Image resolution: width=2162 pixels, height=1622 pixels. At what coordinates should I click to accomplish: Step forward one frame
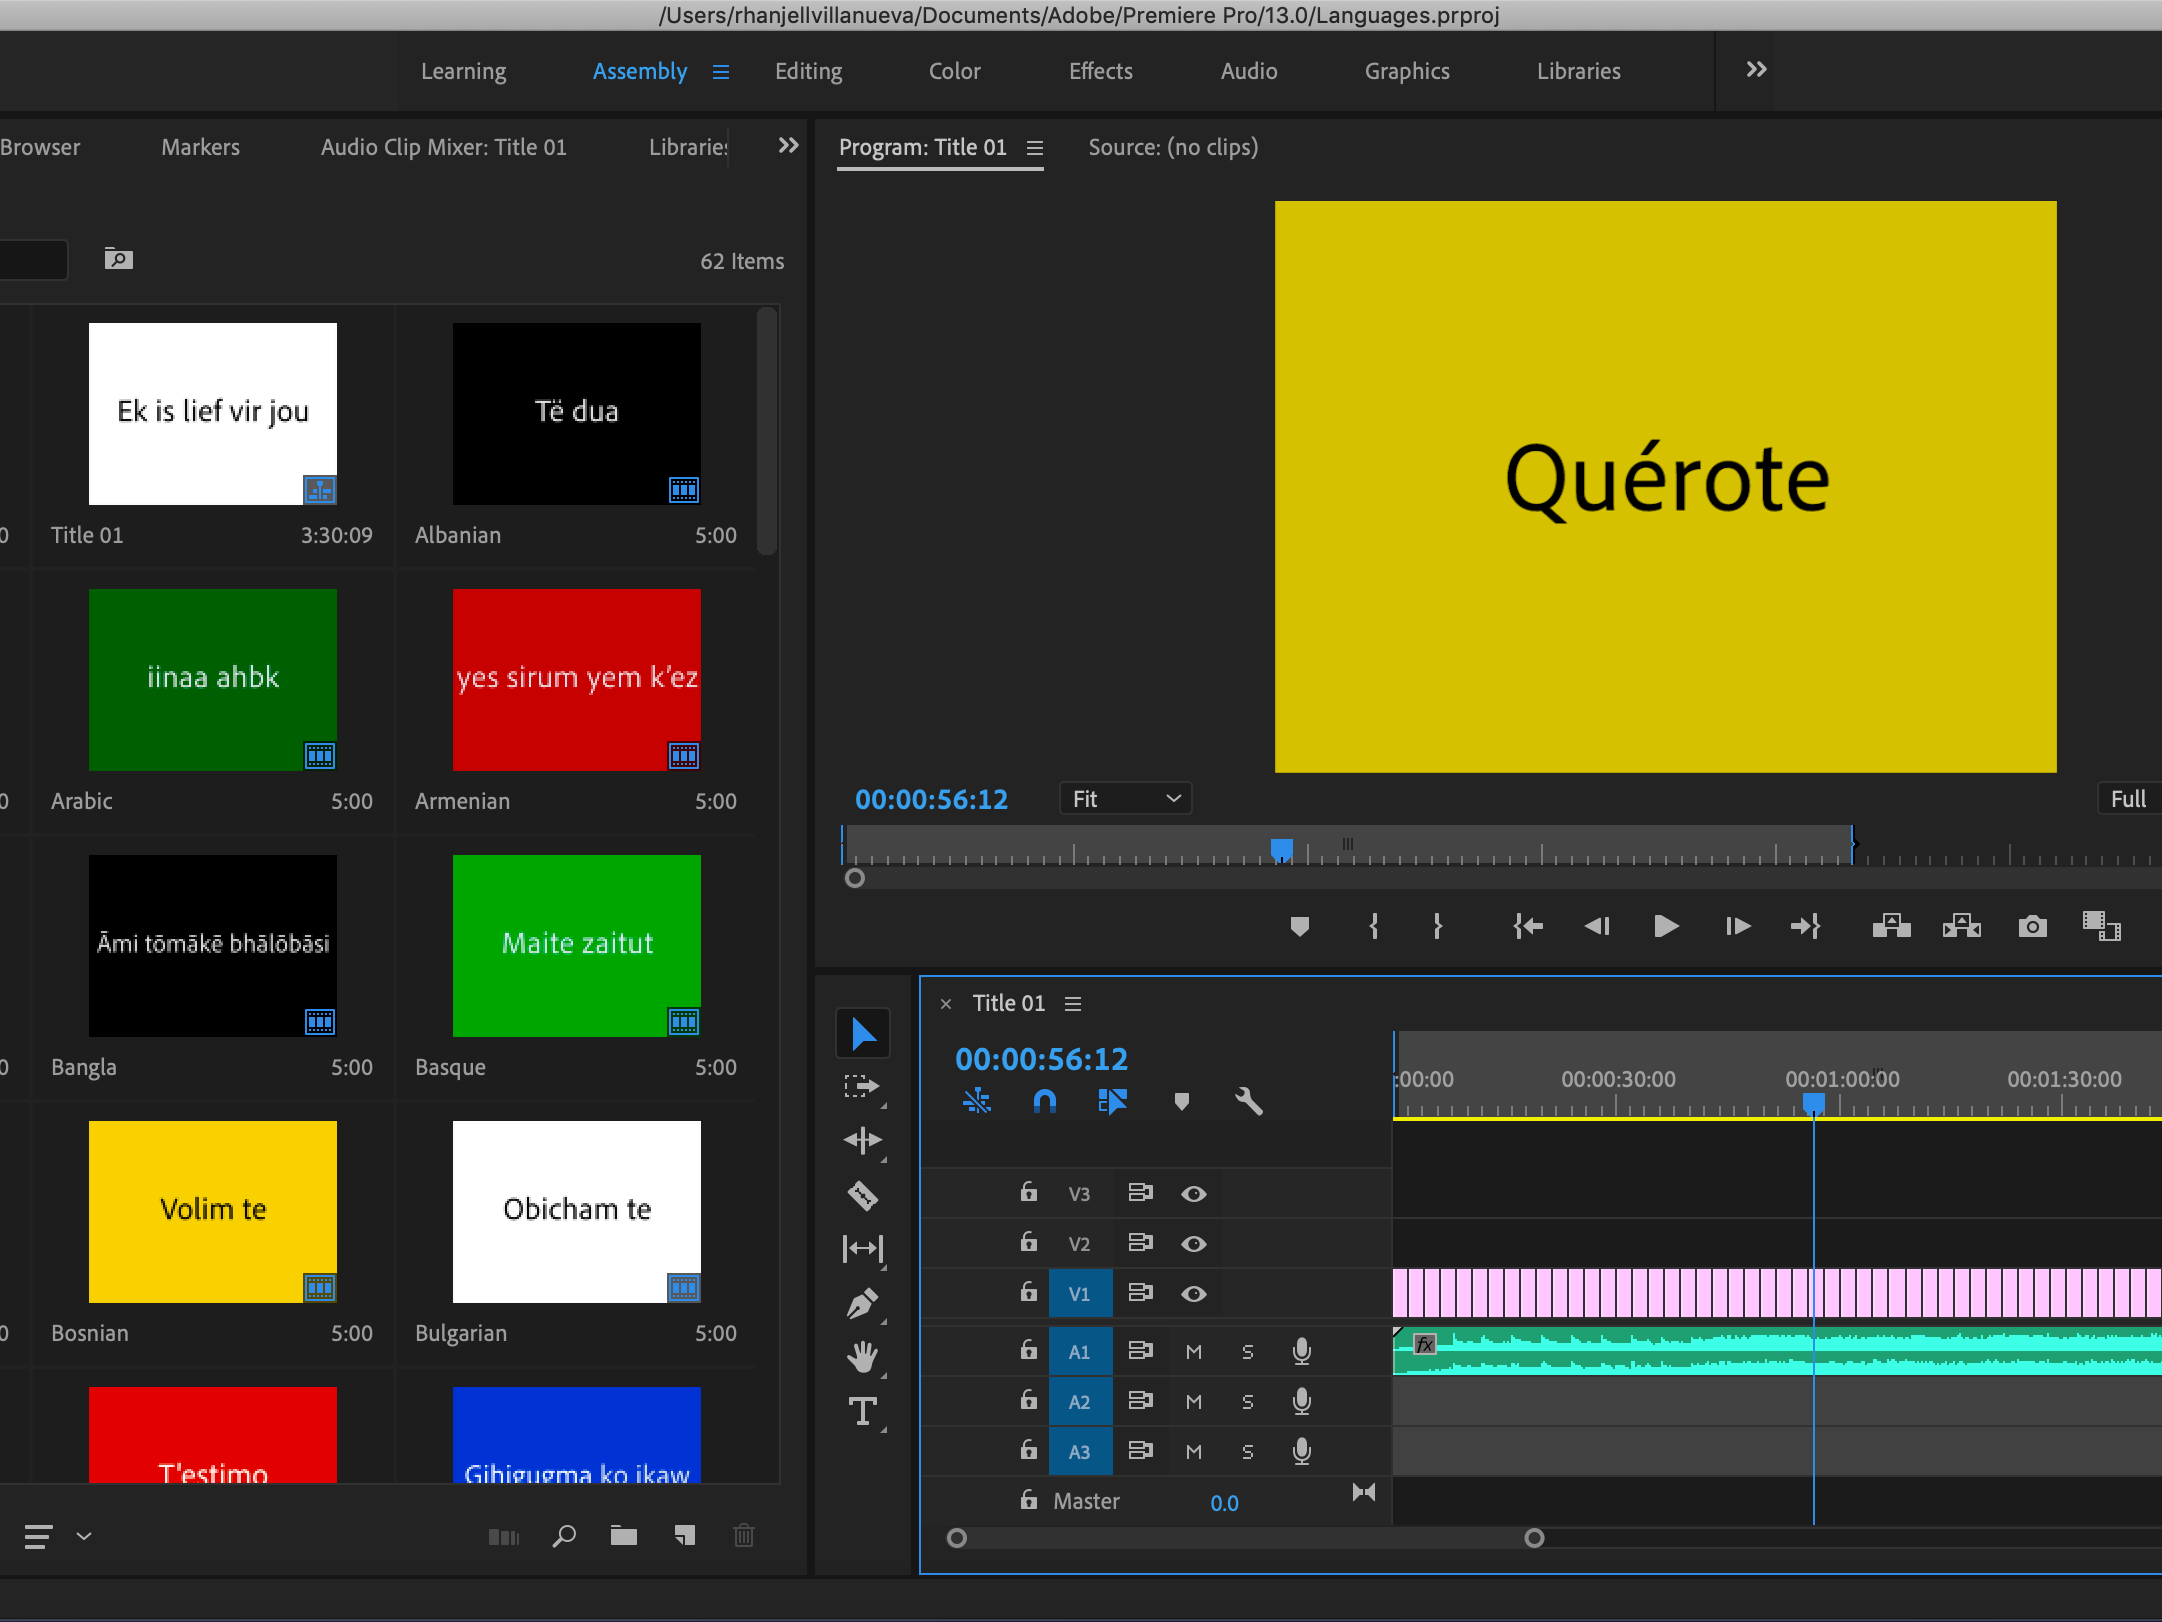coord(1738,926)
